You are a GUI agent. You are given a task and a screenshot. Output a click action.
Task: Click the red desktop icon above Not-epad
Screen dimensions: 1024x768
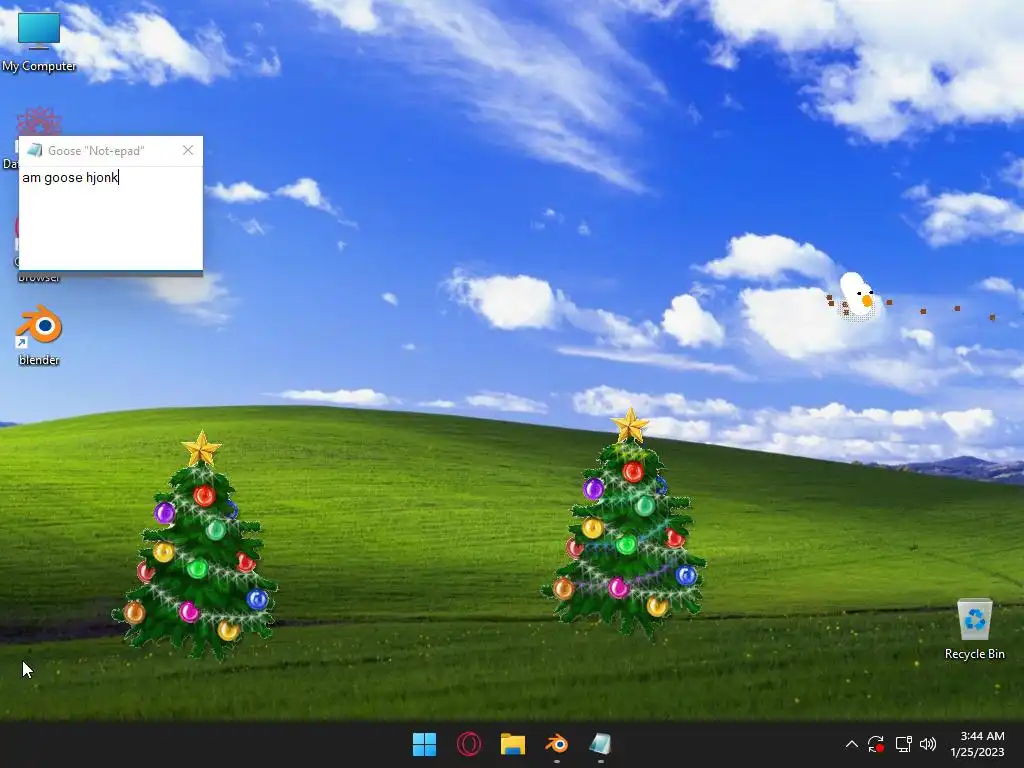tap(39, 121)
